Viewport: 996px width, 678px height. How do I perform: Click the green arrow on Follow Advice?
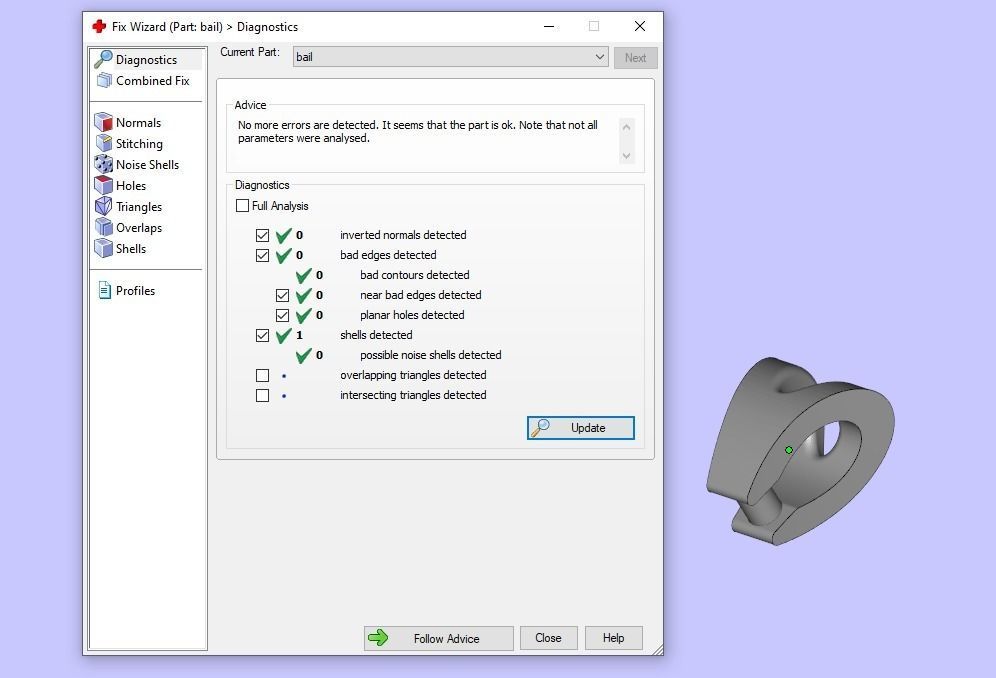pyautogui.click(x=378, y=637)
